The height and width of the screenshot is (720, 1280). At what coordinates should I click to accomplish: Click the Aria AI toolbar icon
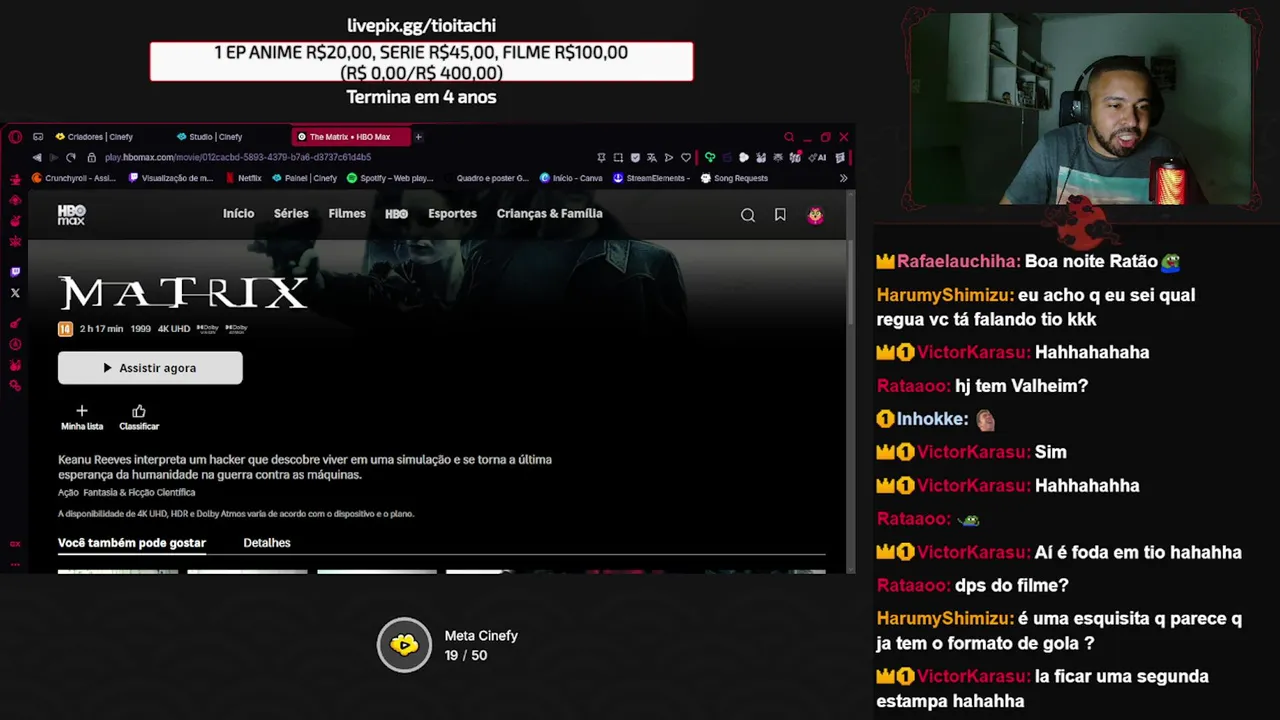point(817,157)
